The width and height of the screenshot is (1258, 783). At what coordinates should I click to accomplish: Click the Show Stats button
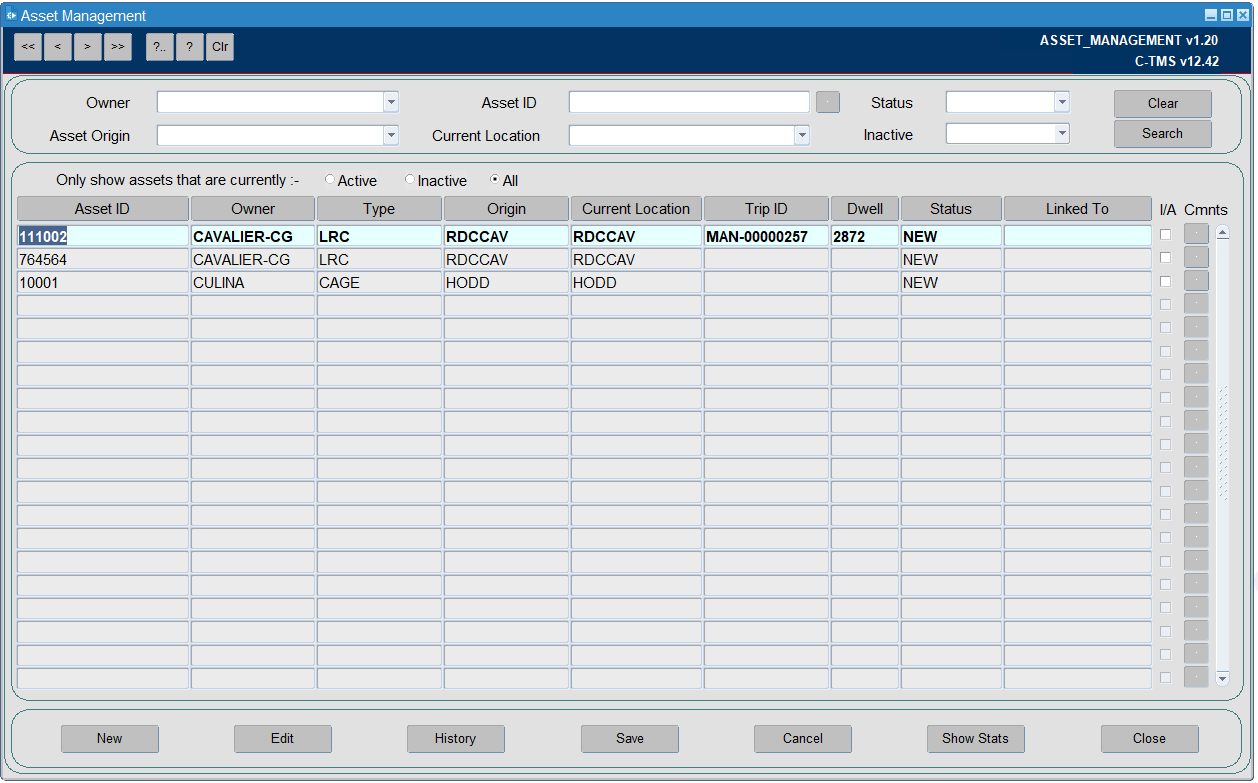(x=975, y=739)
